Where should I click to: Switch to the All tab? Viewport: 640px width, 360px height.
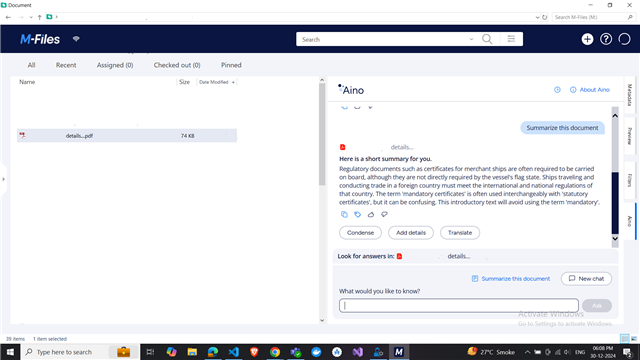click(x=31, y=65)
